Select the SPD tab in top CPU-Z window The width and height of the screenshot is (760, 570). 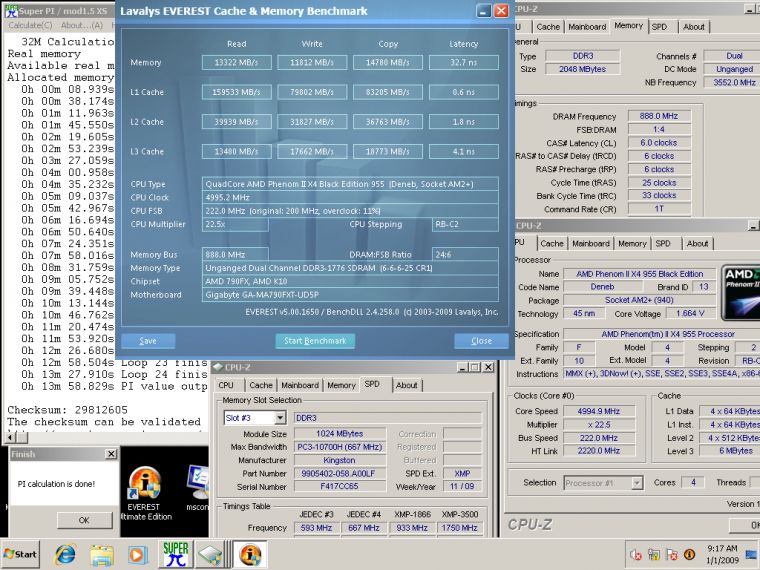click(659, 27)
